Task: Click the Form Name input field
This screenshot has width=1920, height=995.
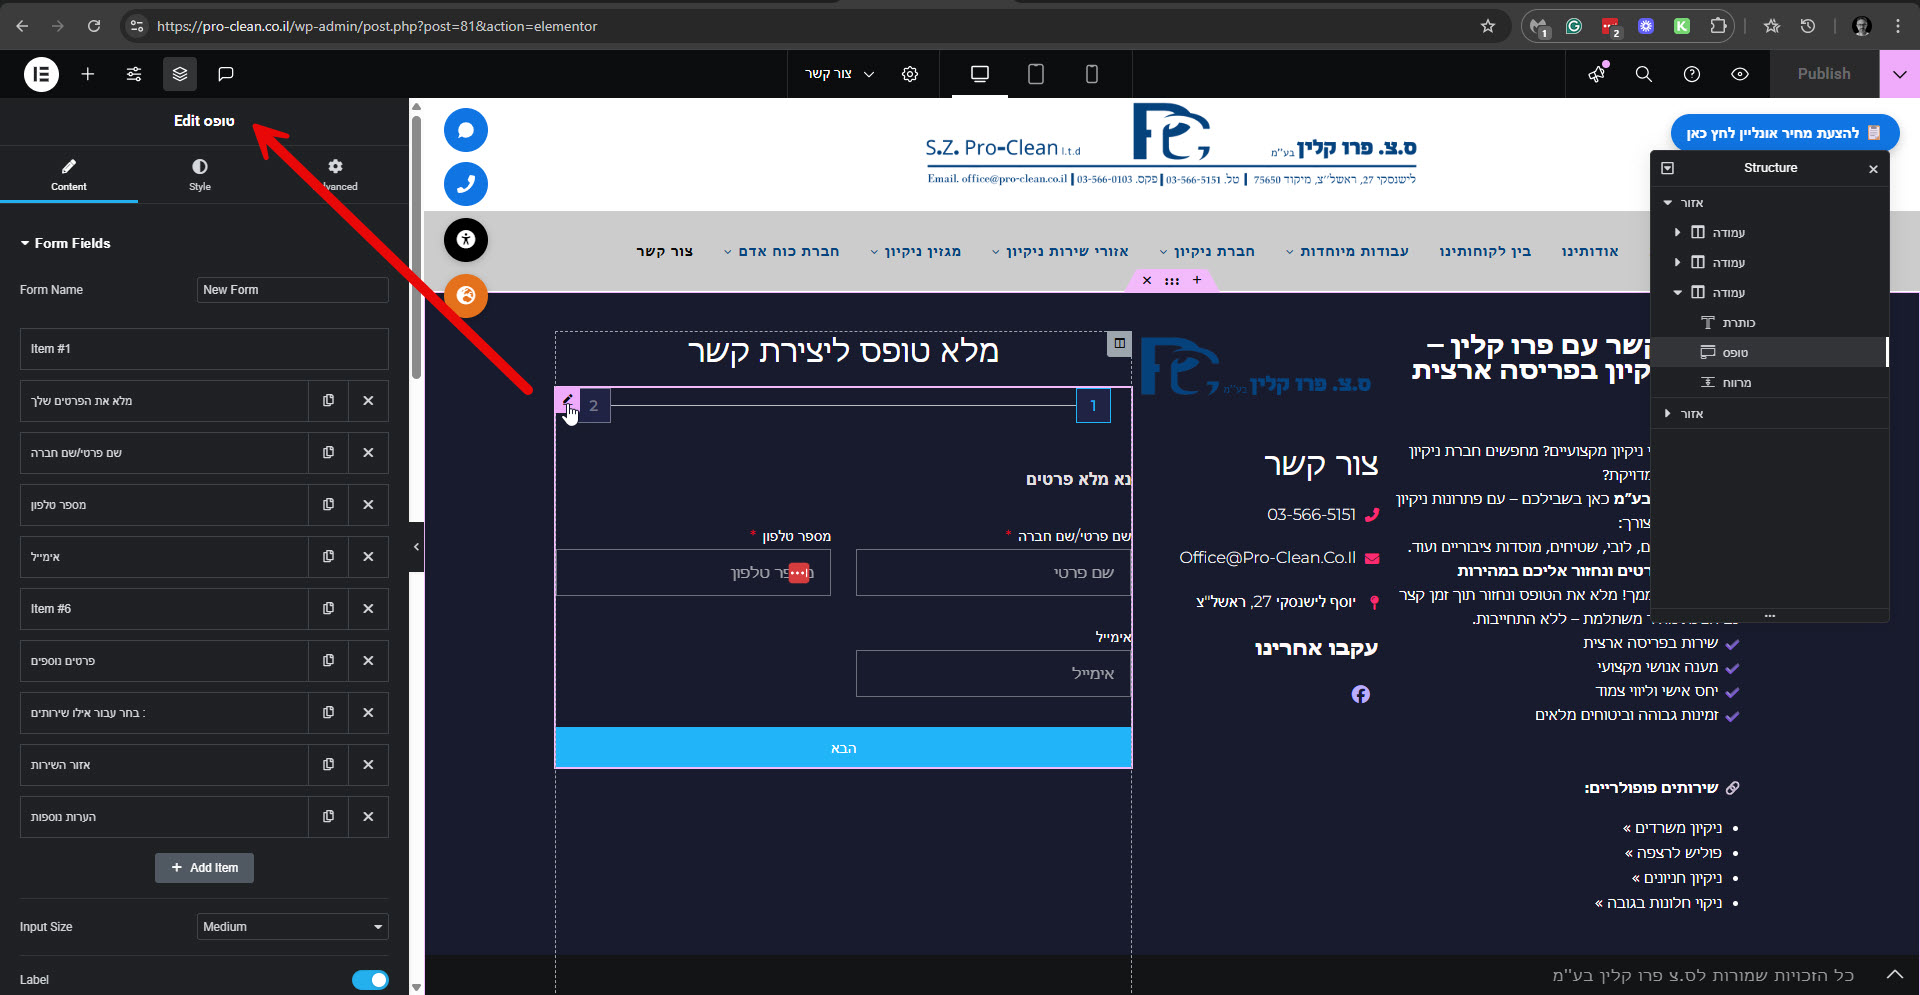Action: point(292,290)
